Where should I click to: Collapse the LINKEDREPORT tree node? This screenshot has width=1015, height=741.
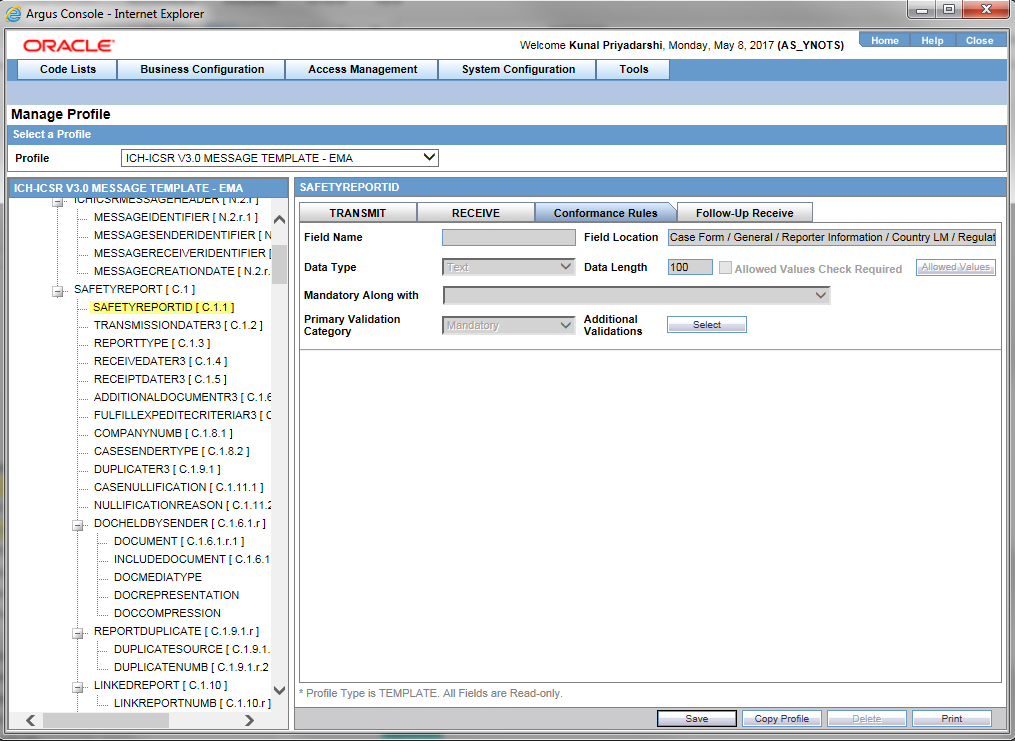click(78, 687)
